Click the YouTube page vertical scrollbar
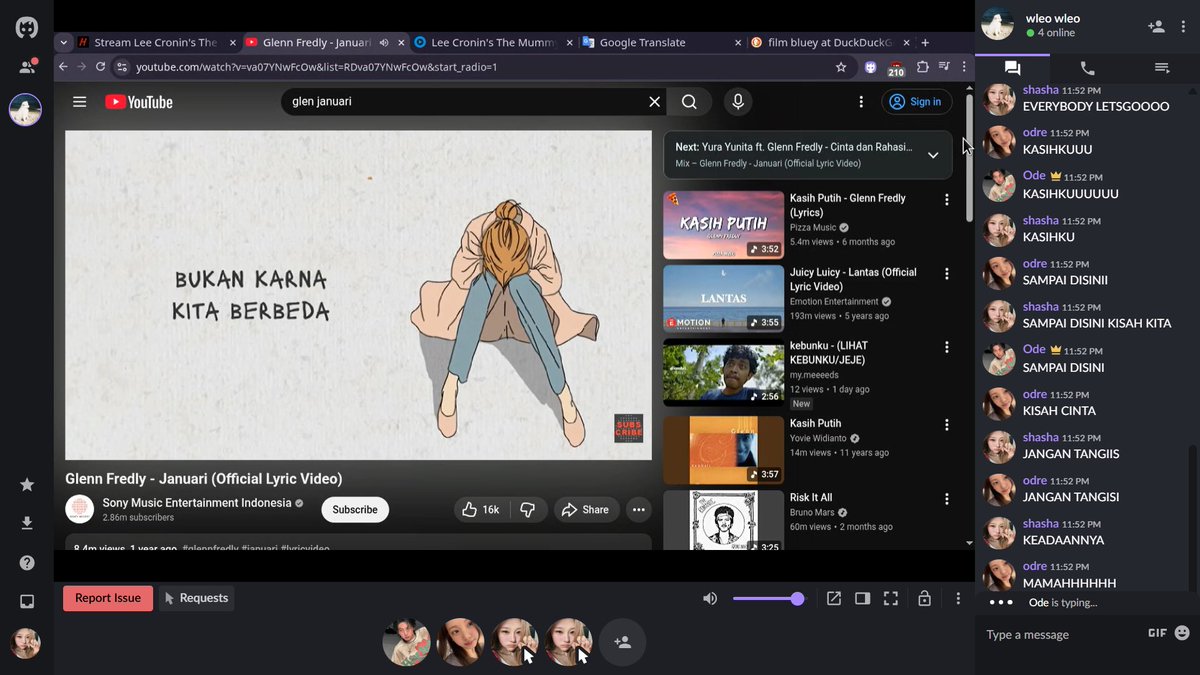1200x675 pixels. pos(969,160)
